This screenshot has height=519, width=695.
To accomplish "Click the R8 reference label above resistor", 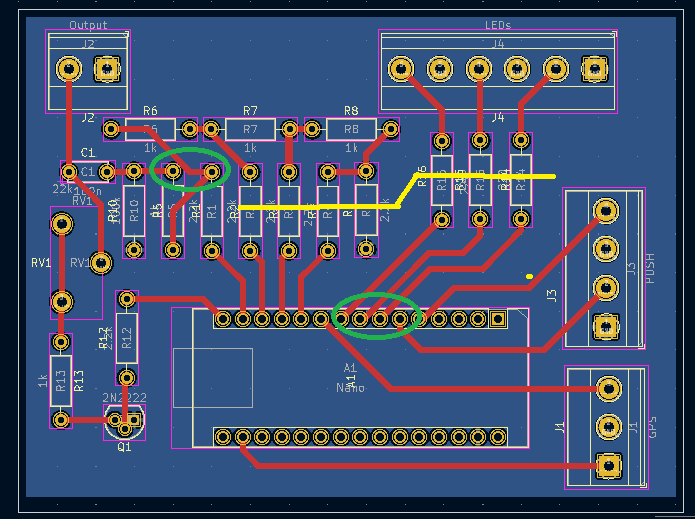I will [x=351, y=110].
